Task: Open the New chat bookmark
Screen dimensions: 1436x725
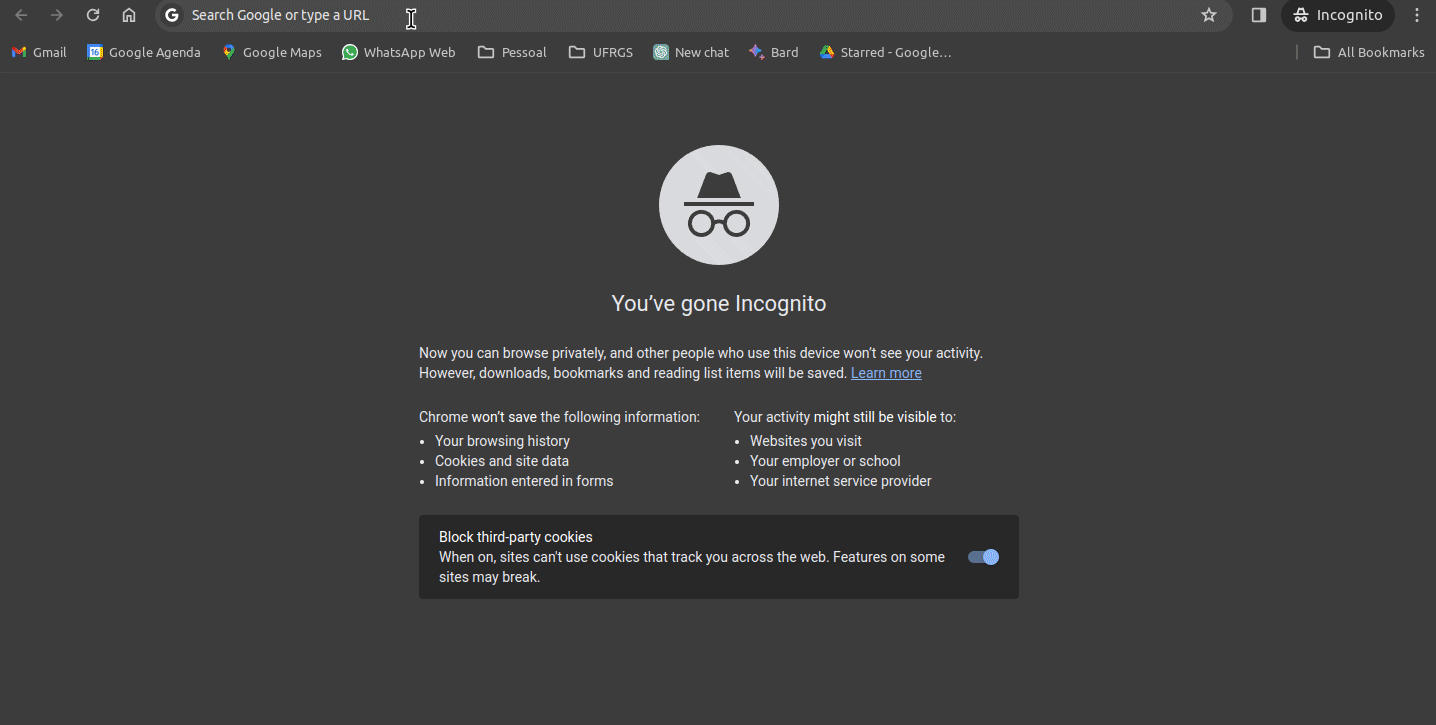Action: 691,52
